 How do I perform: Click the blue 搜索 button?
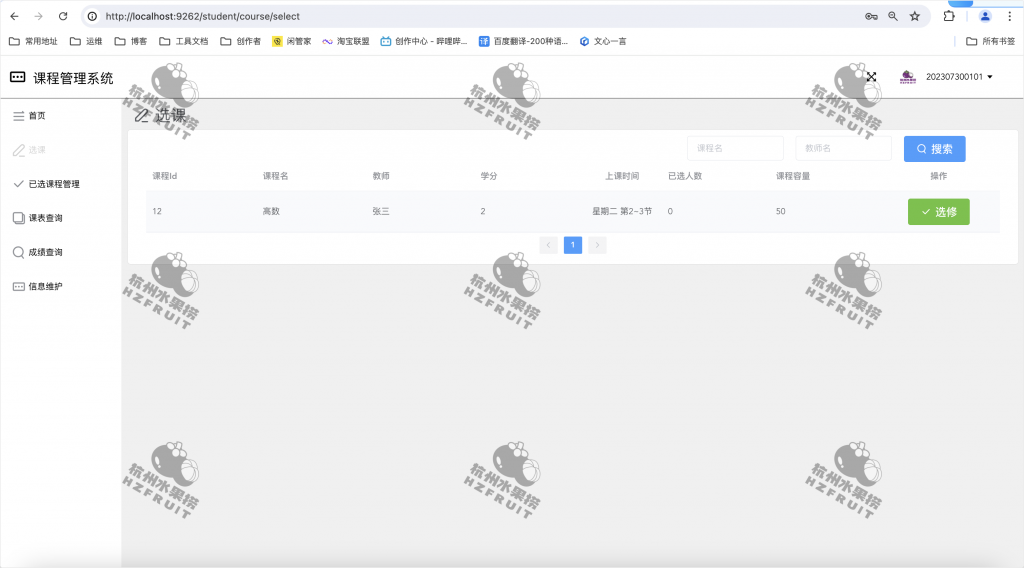[x=935, y=149]
